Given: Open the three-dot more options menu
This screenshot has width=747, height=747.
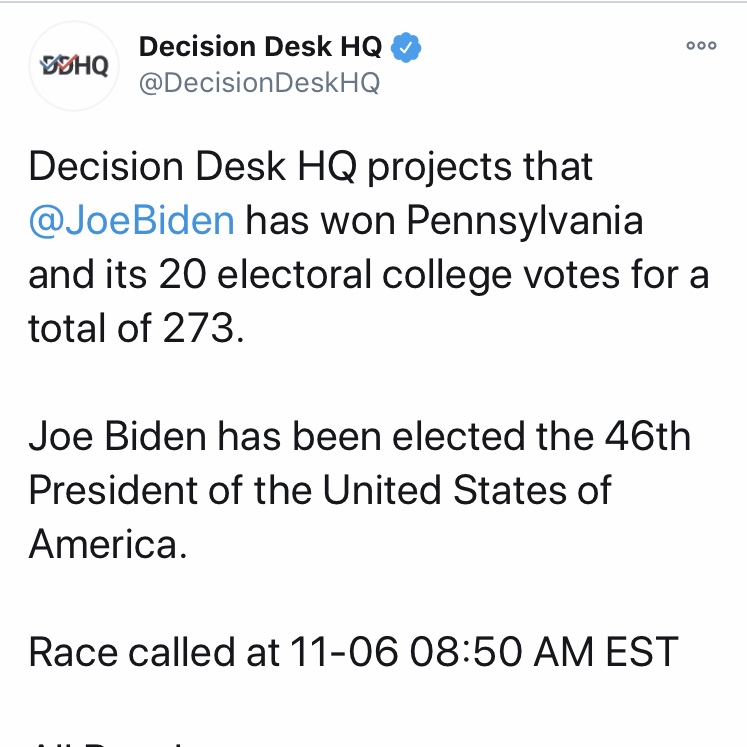Looking at the screenshot, I should click(x=701, y=46).
